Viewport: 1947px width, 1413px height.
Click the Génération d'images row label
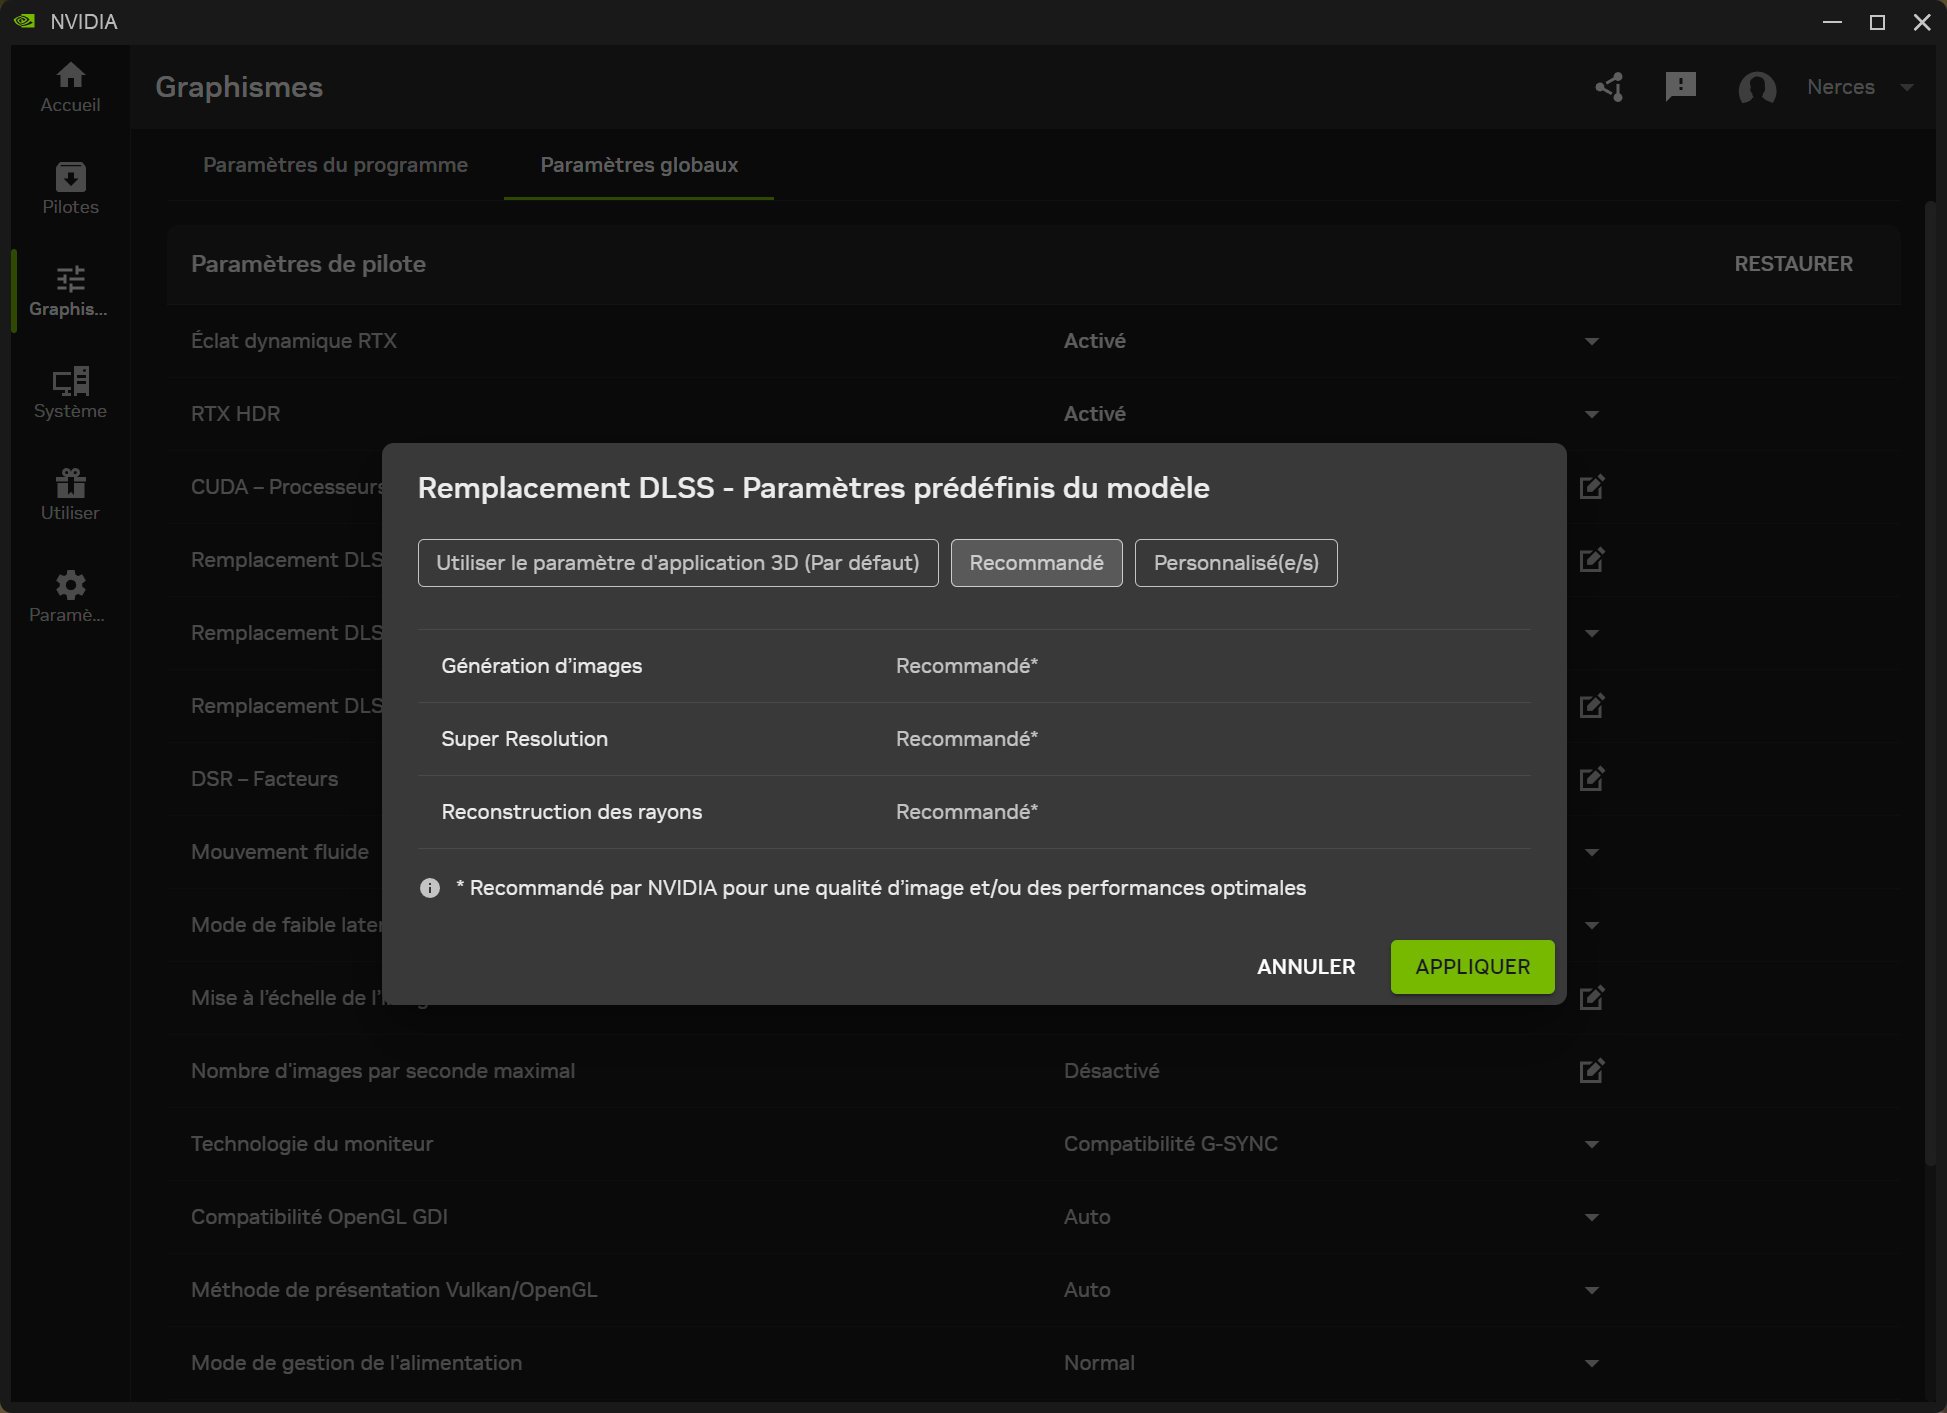click(542, 666)
